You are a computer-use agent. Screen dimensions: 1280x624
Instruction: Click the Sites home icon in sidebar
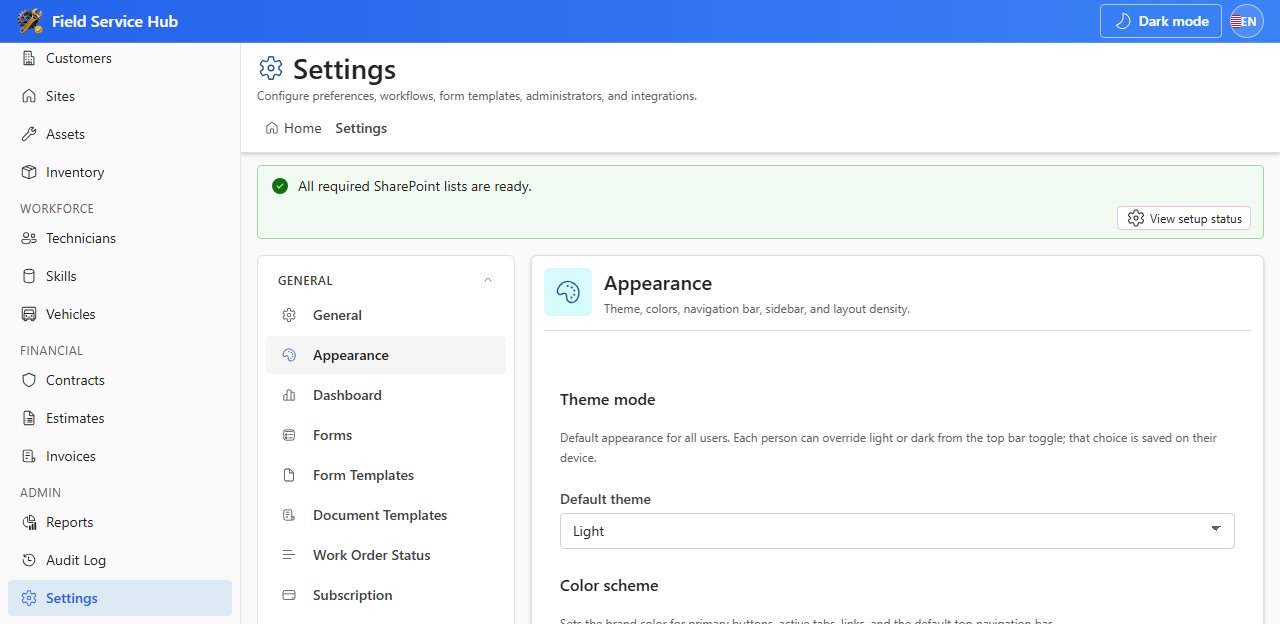(x=29, y=96)
